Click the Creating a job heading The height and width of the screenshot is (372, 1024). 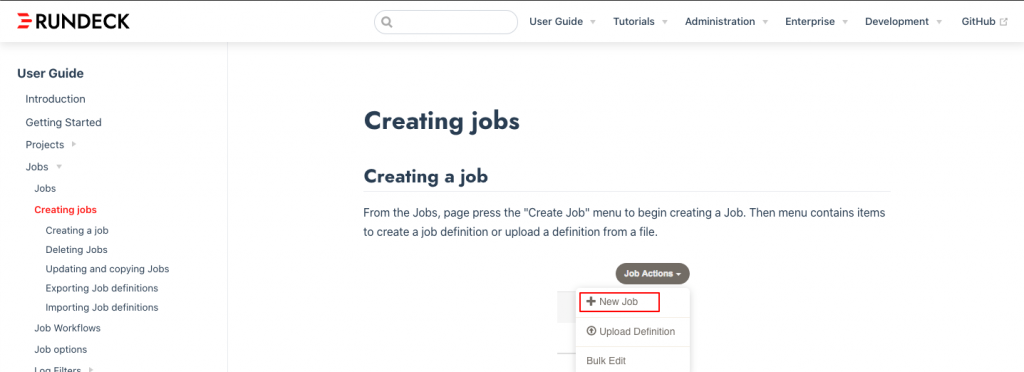[x=425, y=176]
